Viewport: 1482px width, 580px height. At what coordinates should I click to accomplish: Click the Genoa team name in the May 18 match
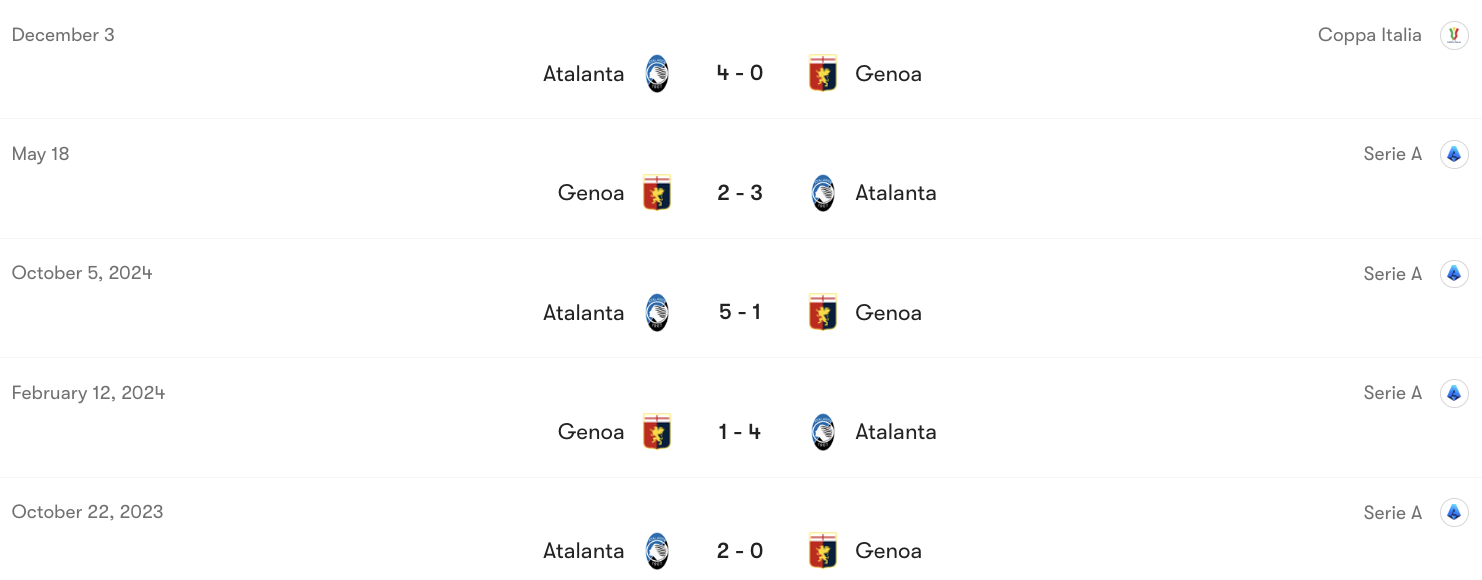coord(590,192)
